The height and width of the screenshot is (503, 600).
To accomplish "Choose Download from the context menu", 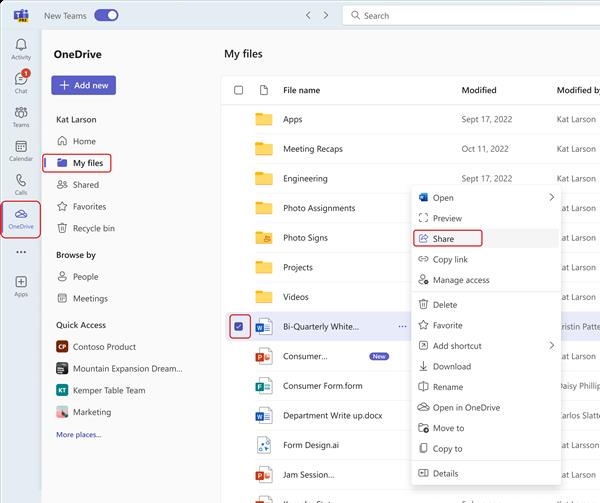I will pyautogui.click(x=485, y=366).
